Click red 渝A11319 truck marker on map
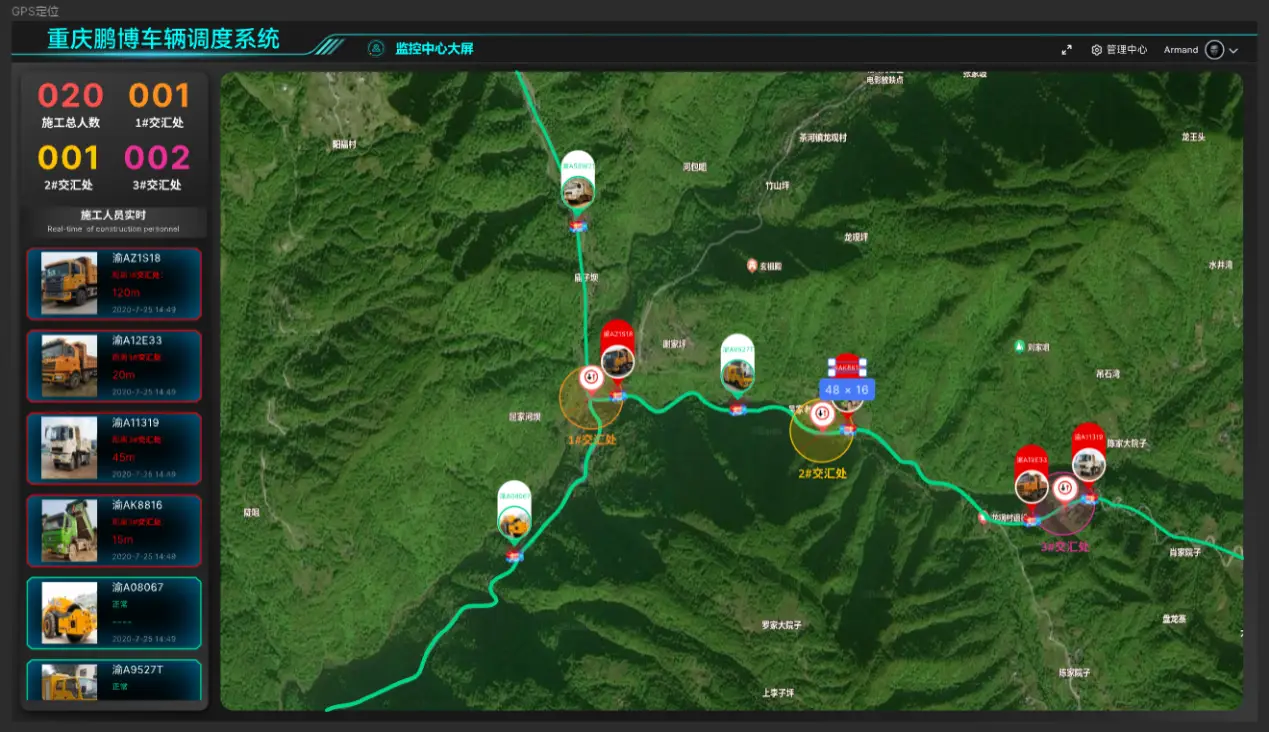Image resolution: width=1269 pixels, height=732 pixels. tap(1088, 462)
